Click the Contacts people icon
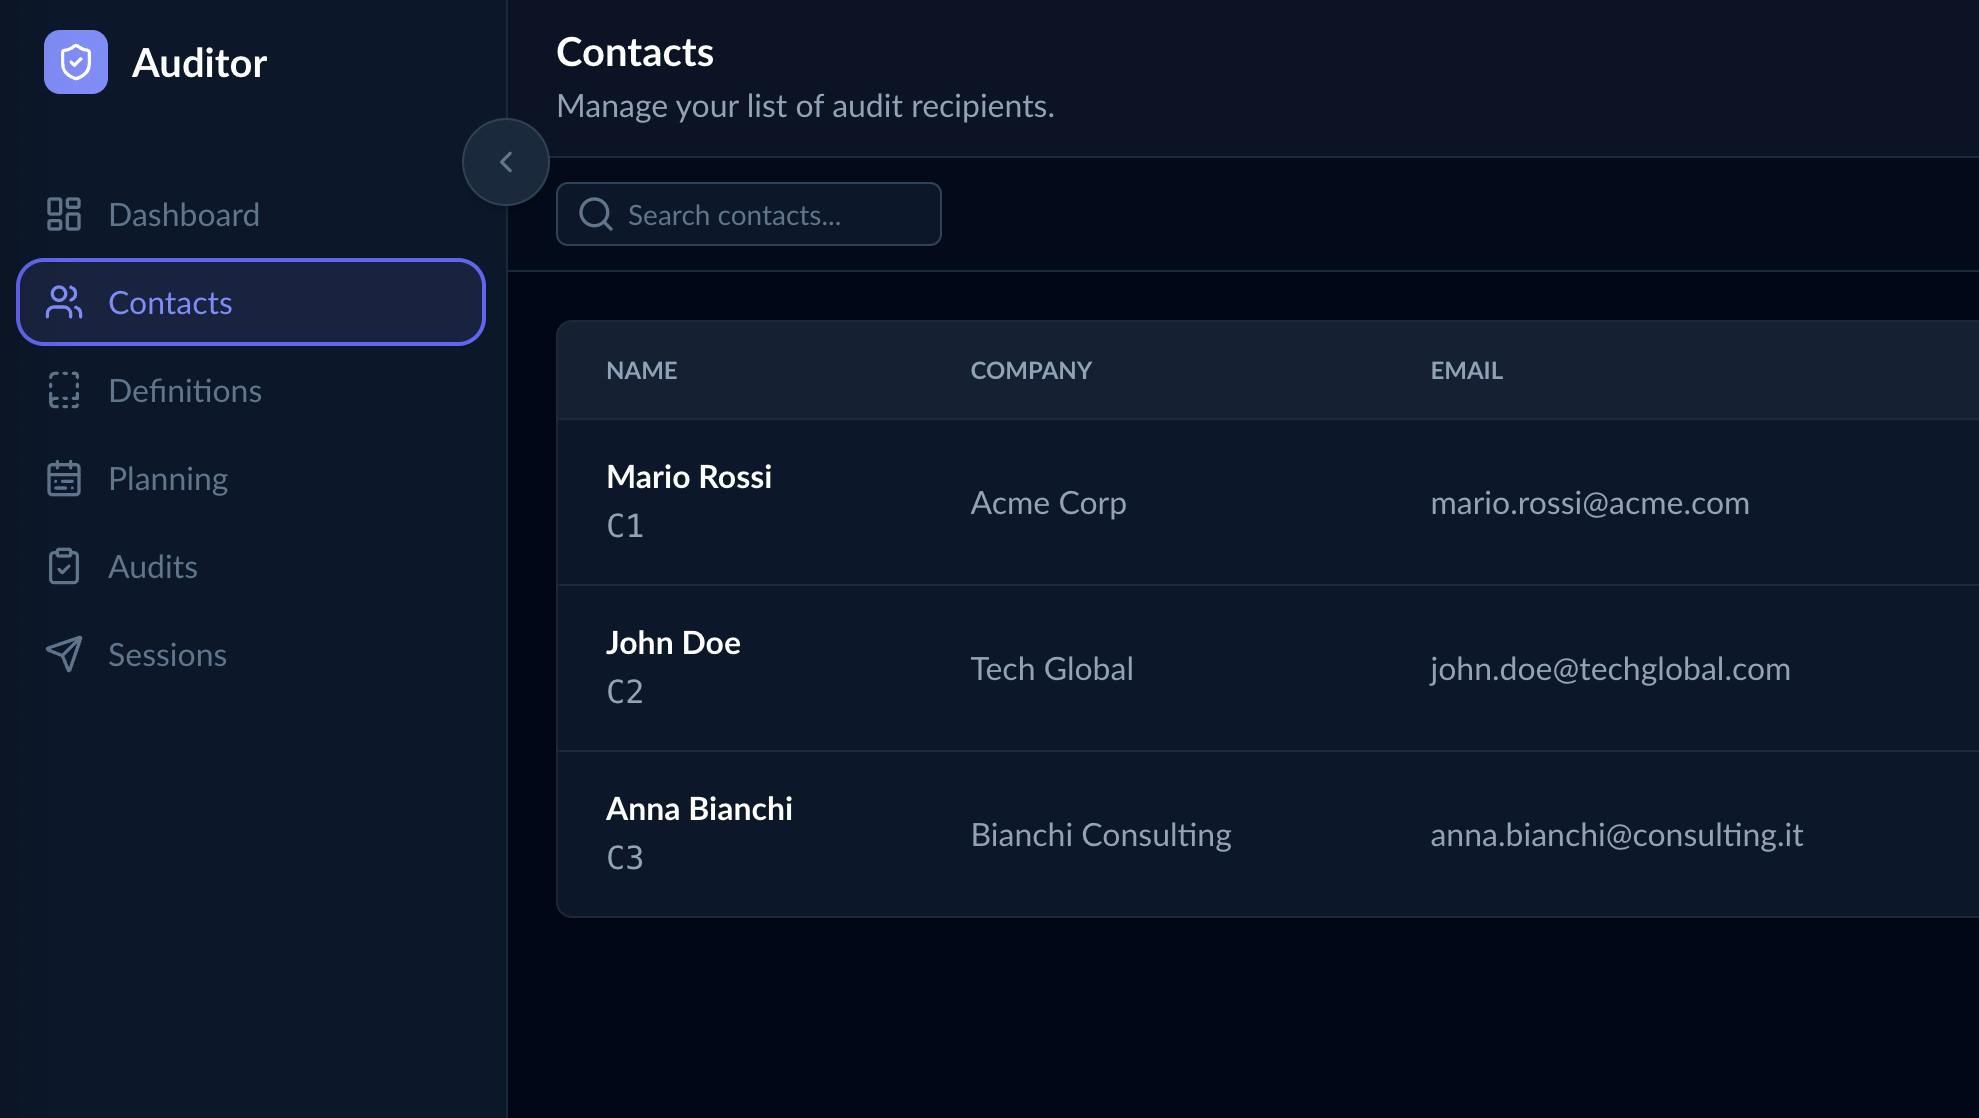This screenshot has width=1979, height=1118. tap(64, 302)
